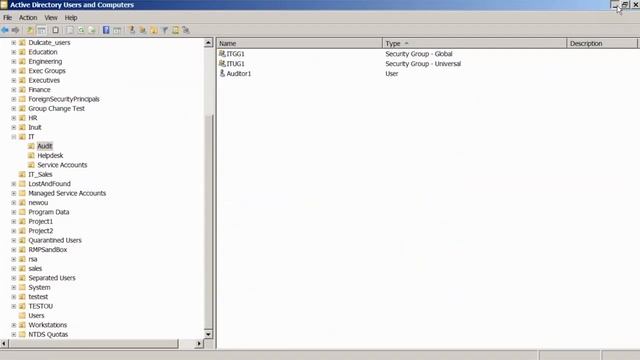This screenshot has height=360, width=640.
Task: Click the Back arrow toolbar icon
Action: 5,30
